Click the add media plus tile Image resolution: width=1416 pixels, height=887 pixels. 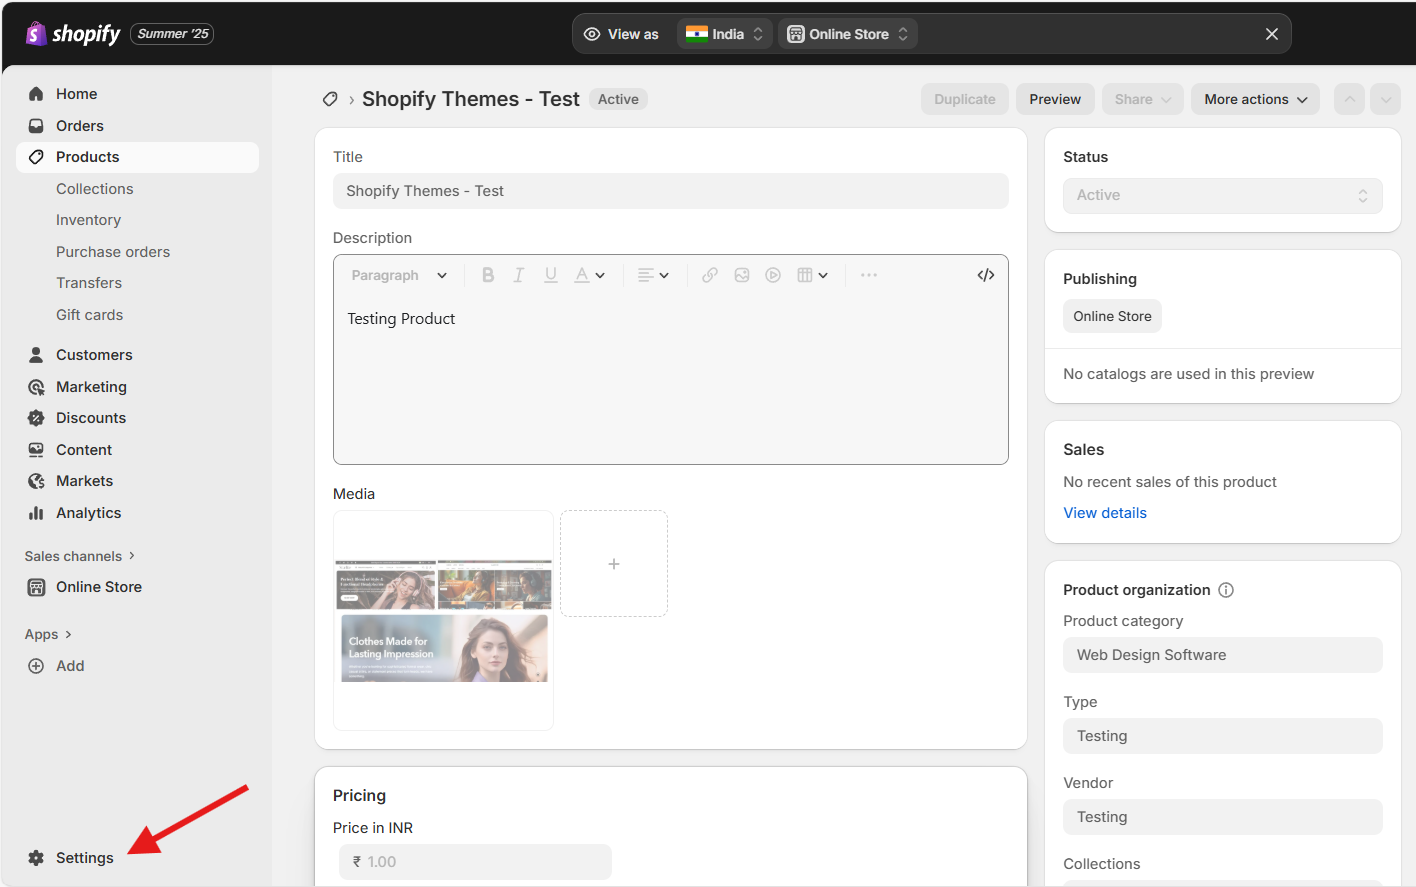[614, 564]
